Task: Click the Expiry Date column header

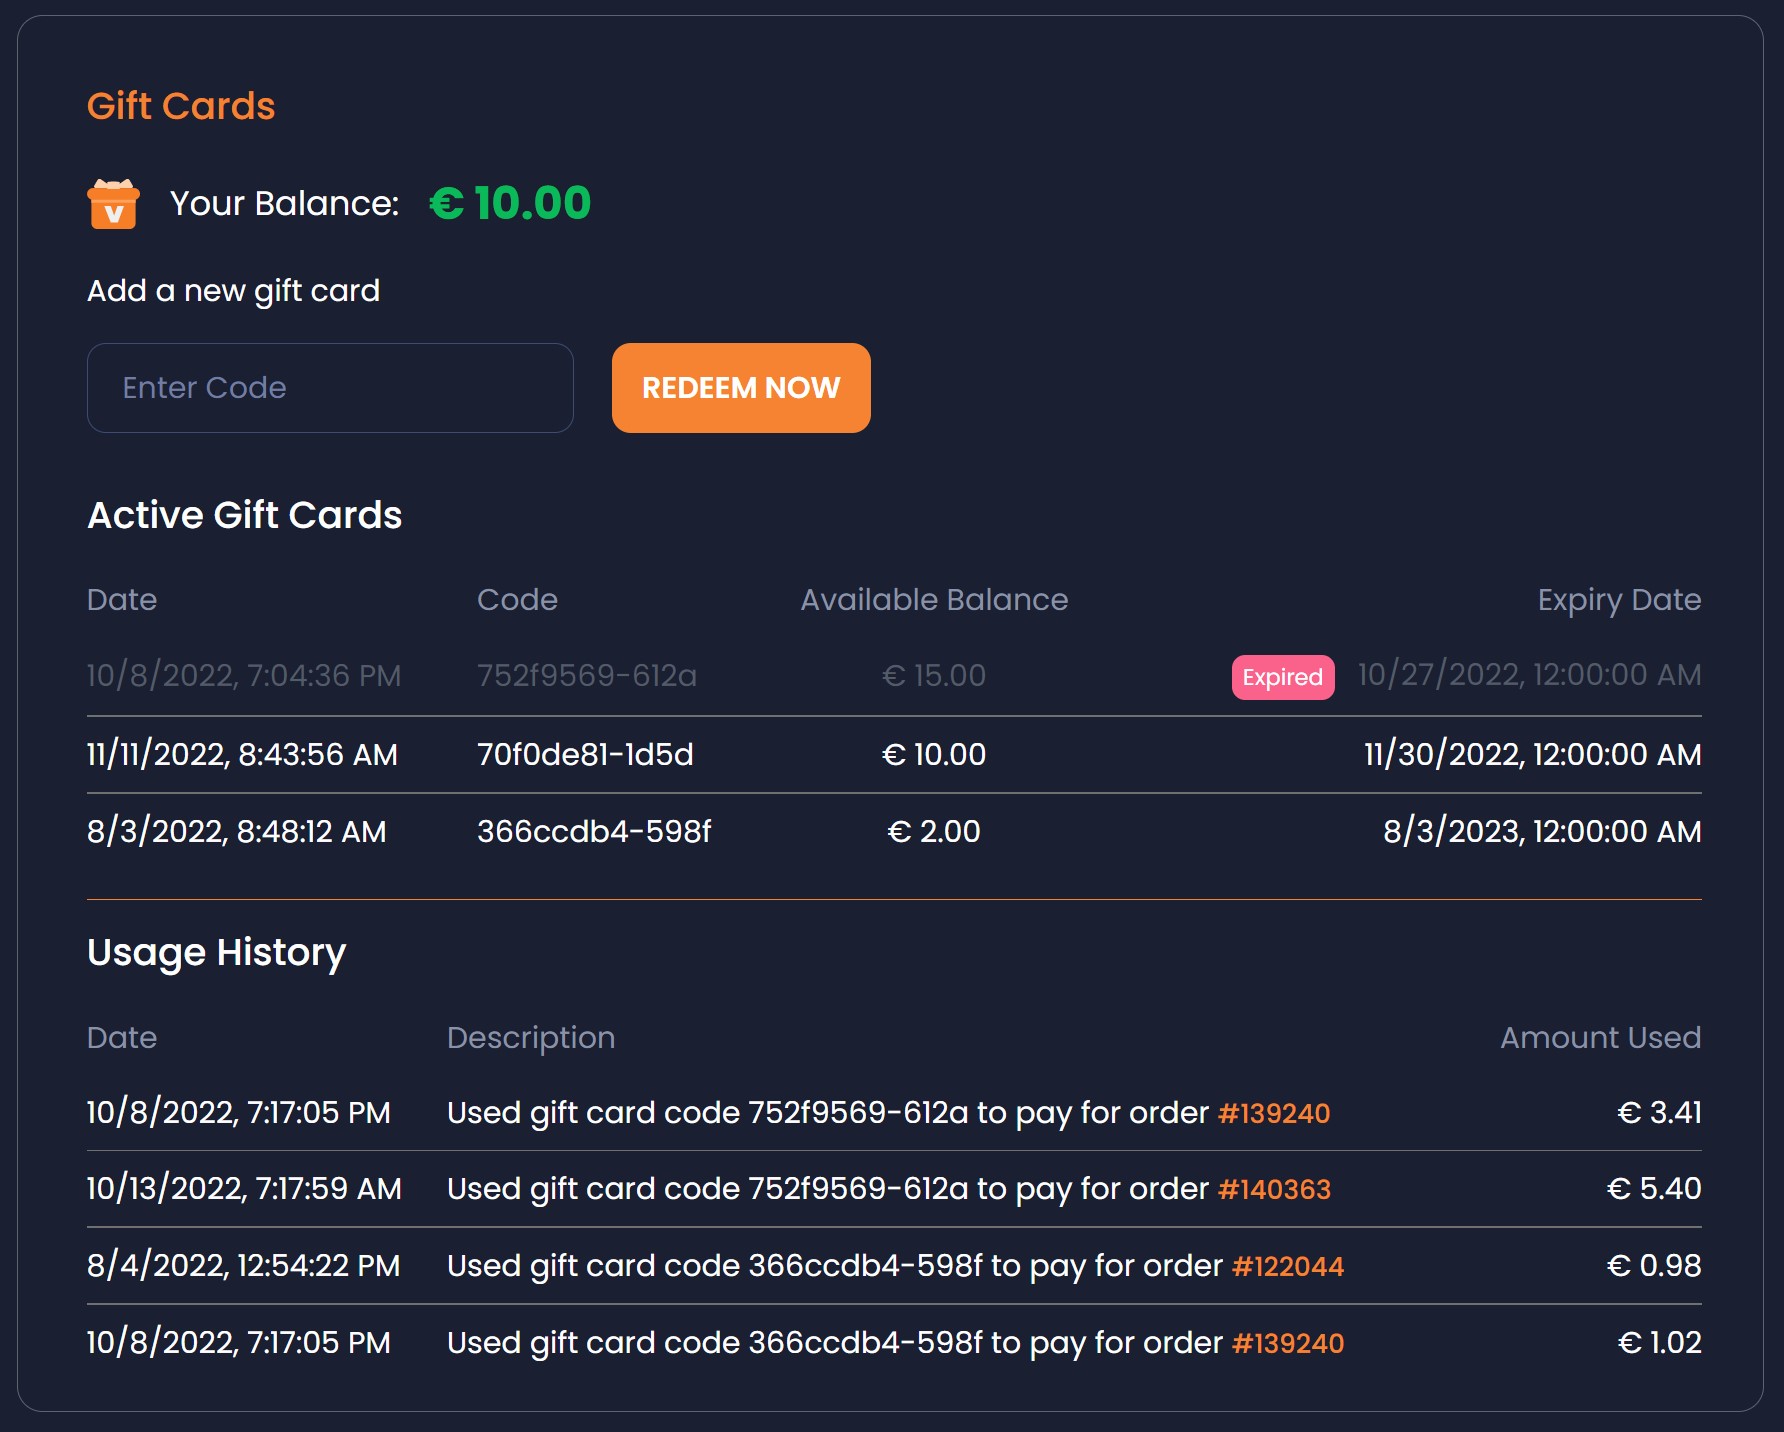Action: pos(1618,600)
